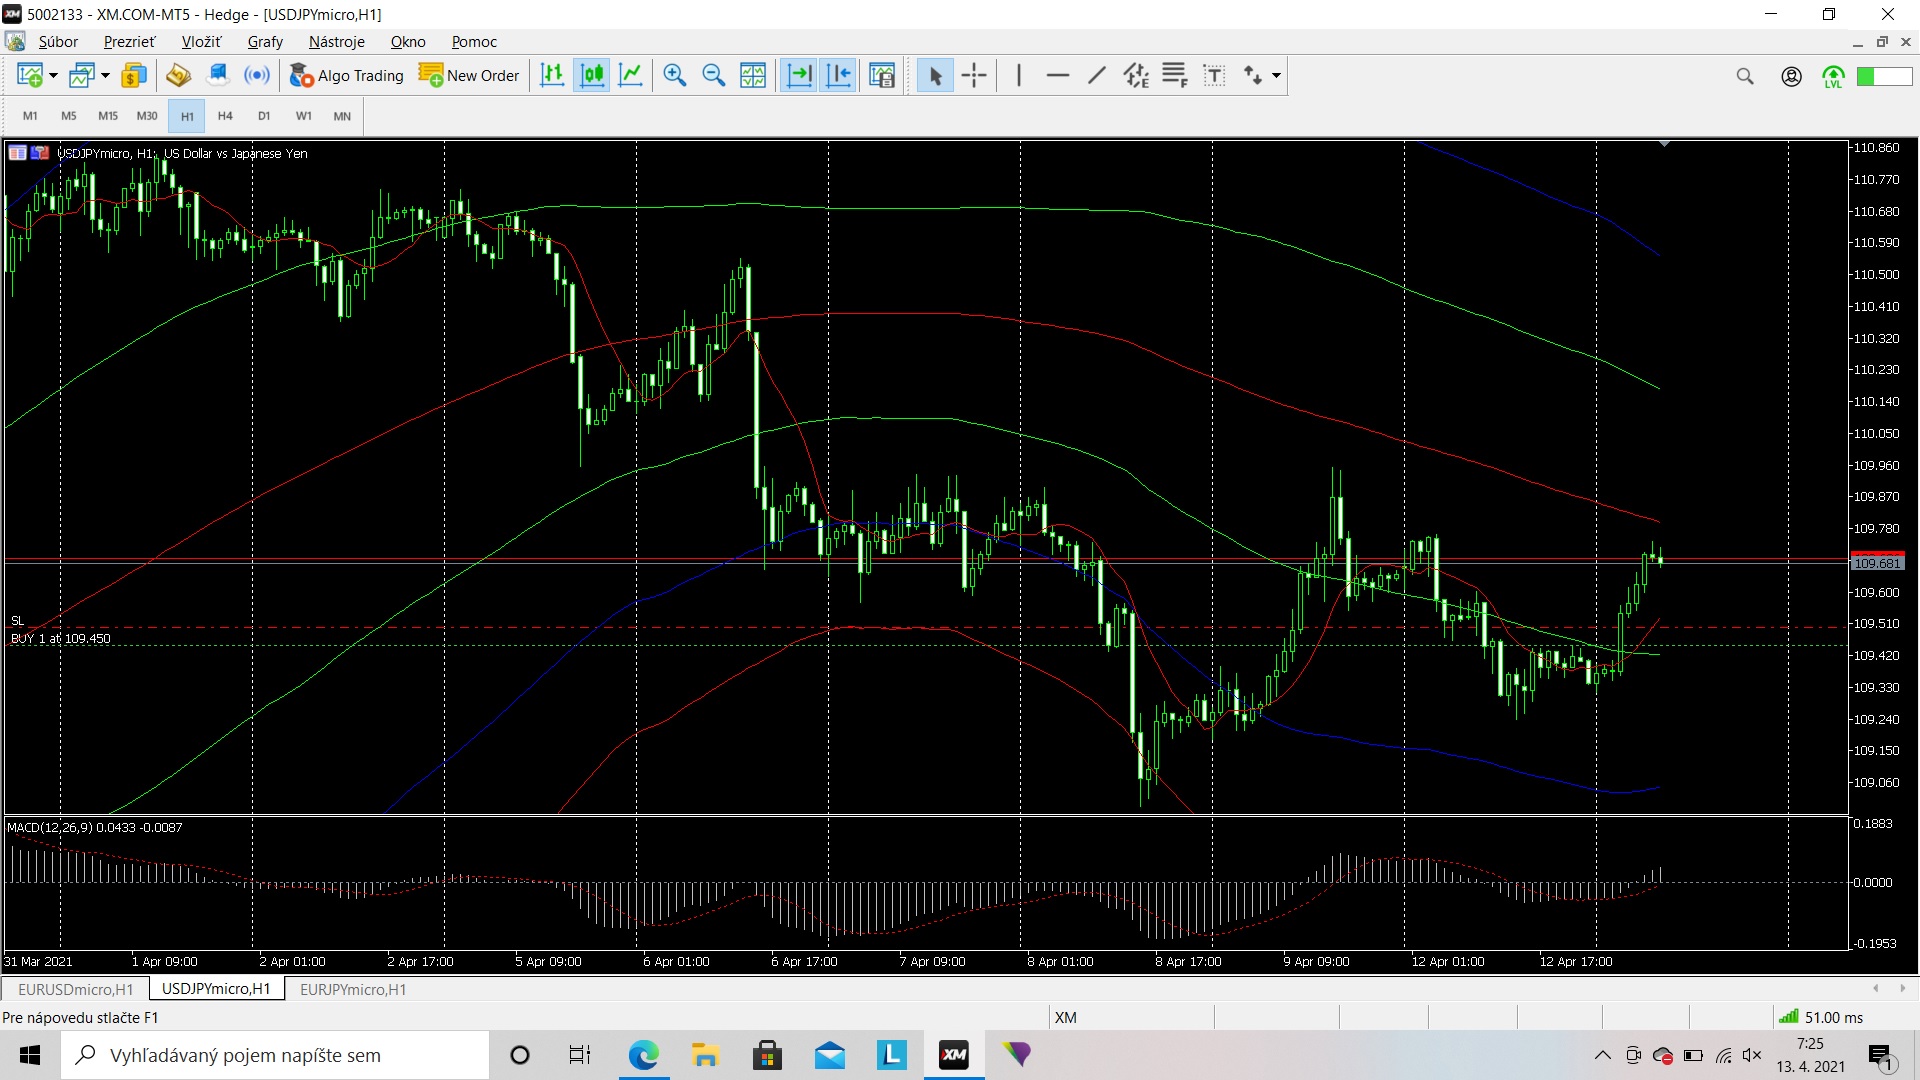Toggle the chart shift button
This screenshot has width=1920, height=1080.
pos(839,75)
